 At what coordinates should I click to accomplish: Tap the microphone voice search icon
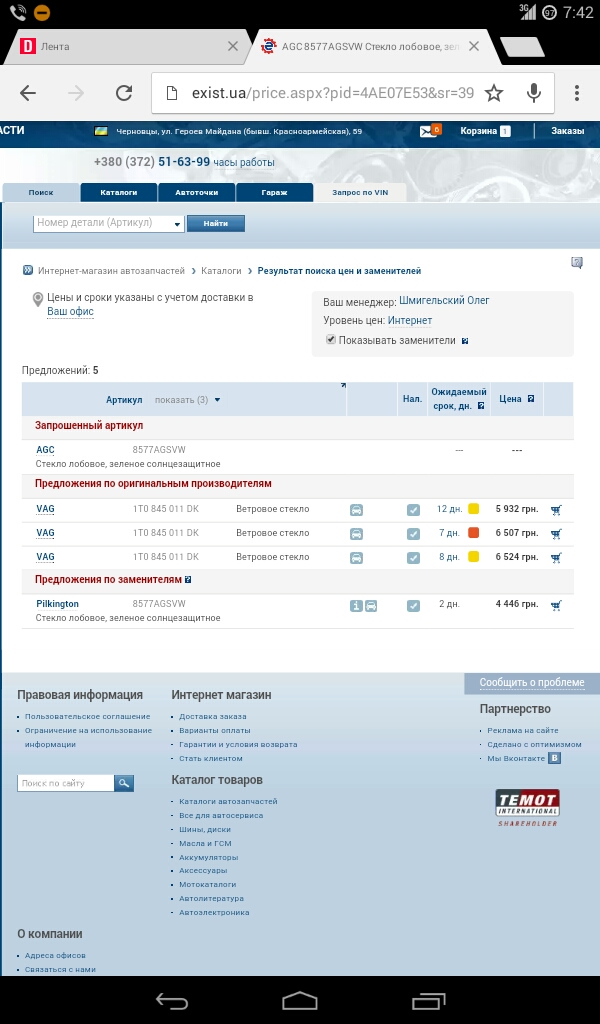pyautogui.click(x=534, y=93)
